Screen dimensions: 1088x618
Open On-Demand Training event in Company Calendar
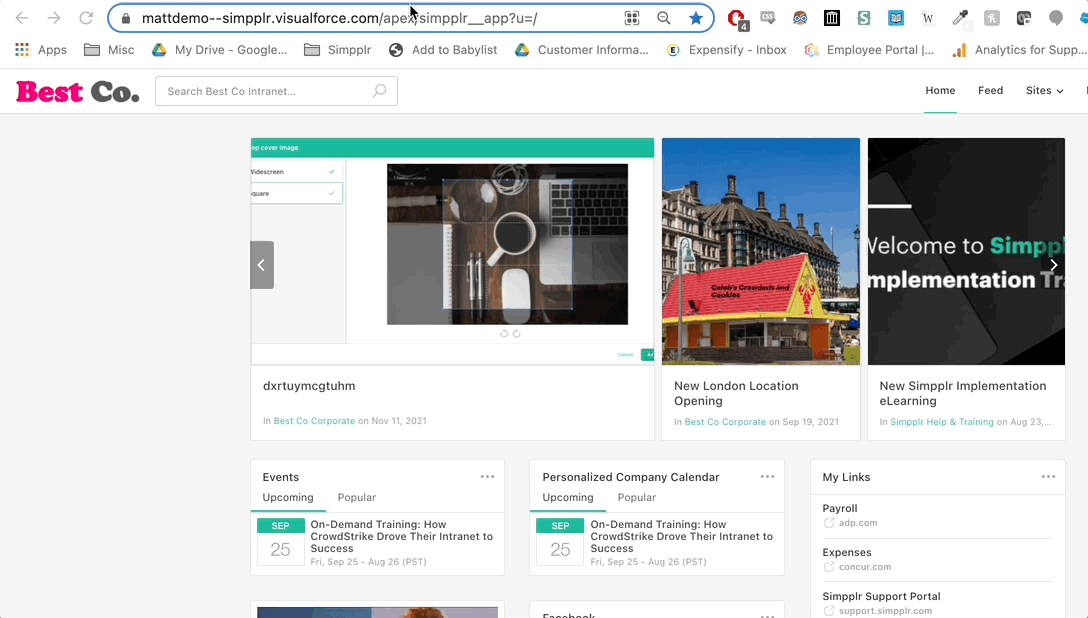point(681,536)
